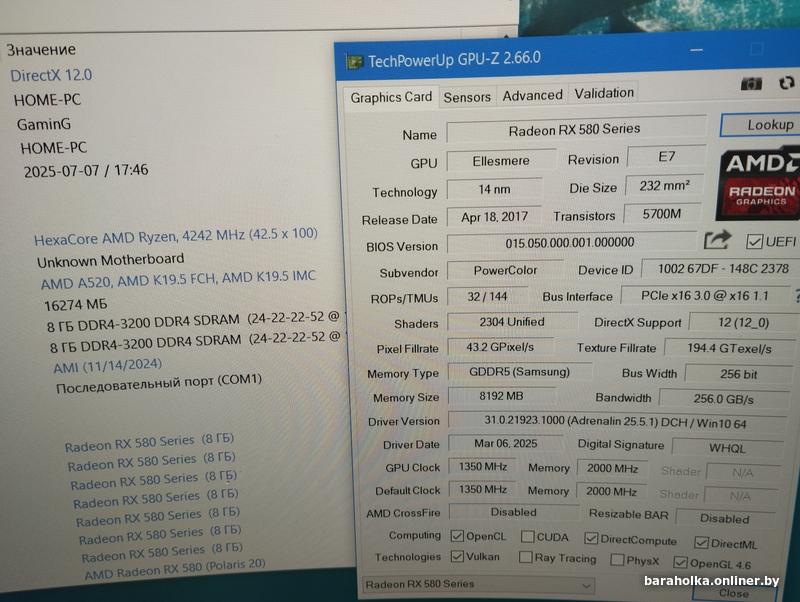The height and width of the screenshot is (602, 800).
Task: Click the Transistors field showing 5700M
Action: tap(662, 213)
